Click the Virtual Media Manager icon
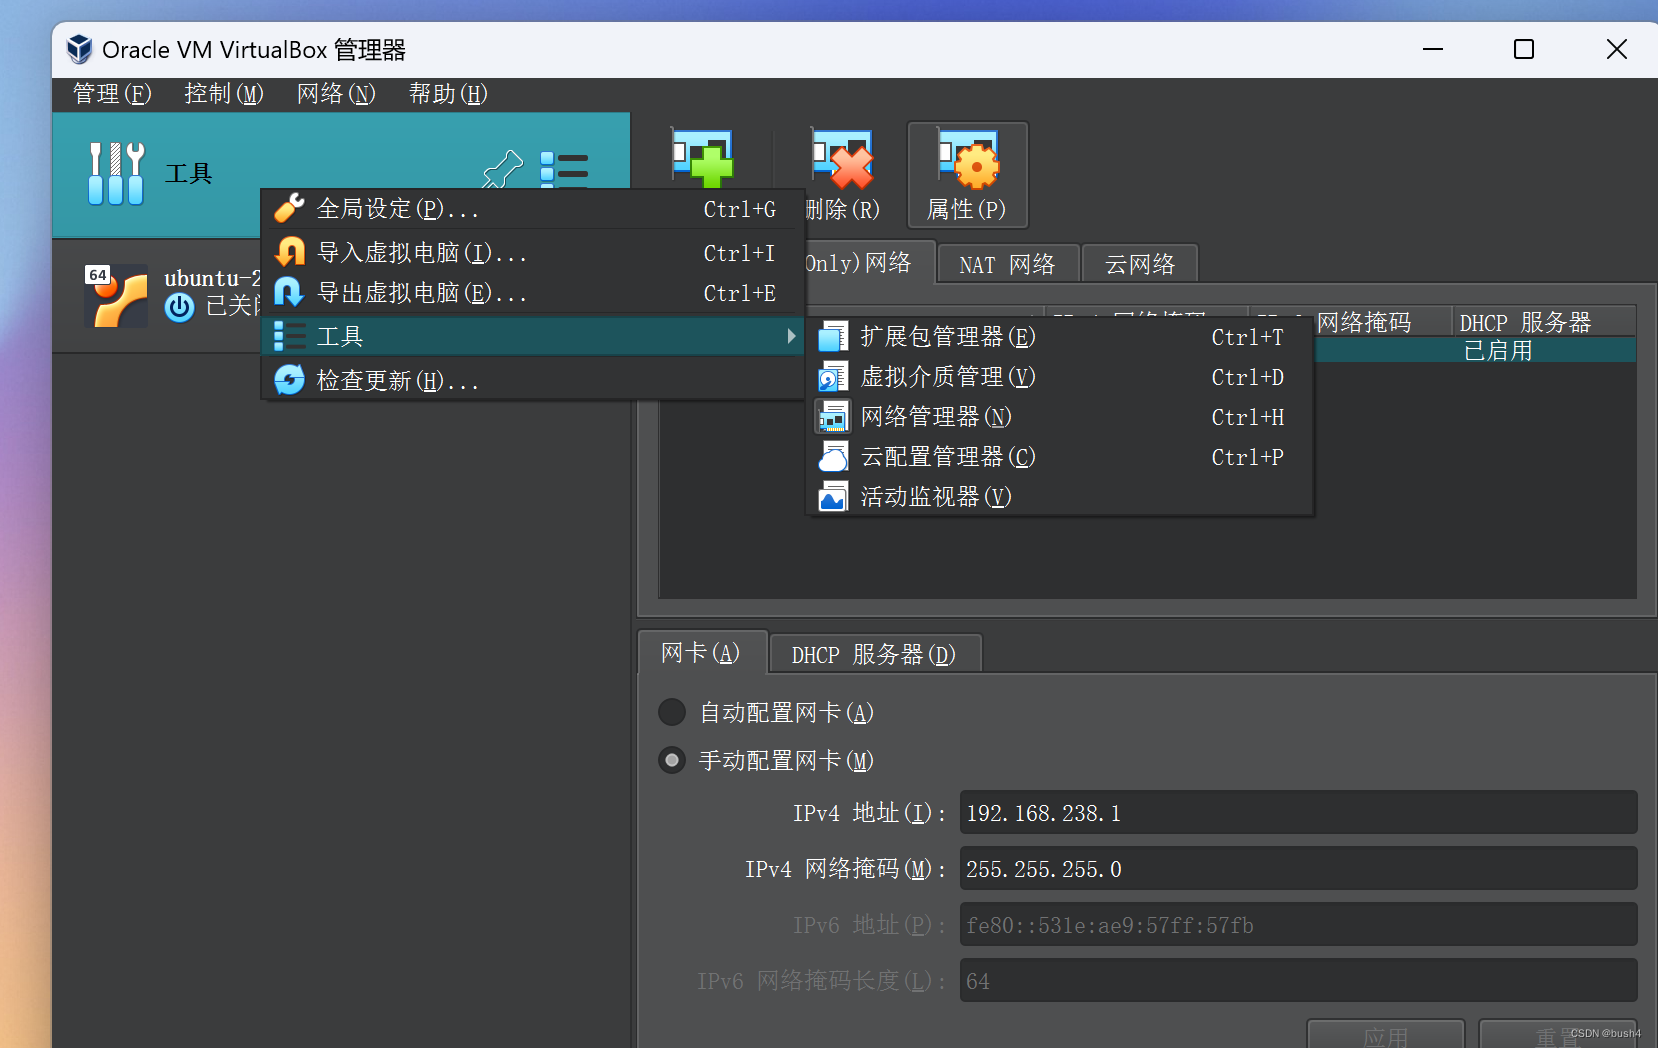The width and height of the screenshot is (1658, 1048). [833, 377]
